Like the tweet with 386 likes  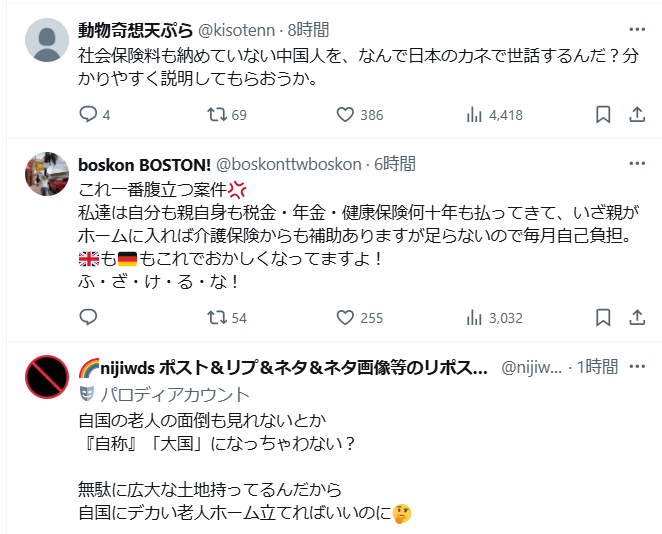[x=346, y=115]
